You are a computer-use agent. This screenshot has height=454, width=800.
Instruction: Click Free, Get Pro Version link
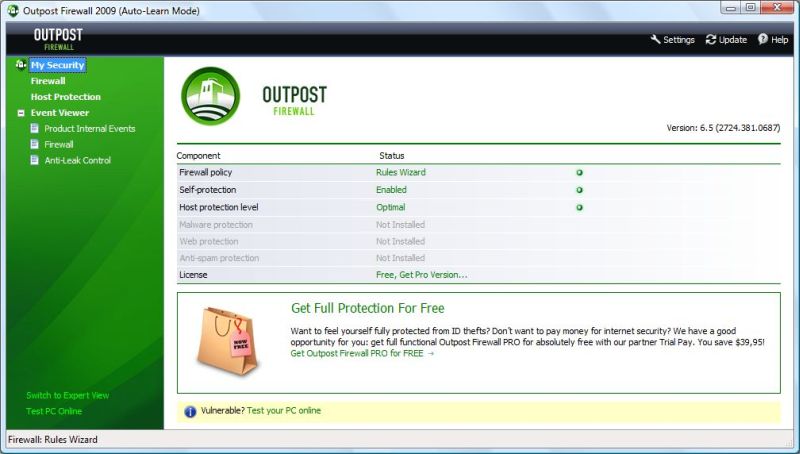click(421, 274)
